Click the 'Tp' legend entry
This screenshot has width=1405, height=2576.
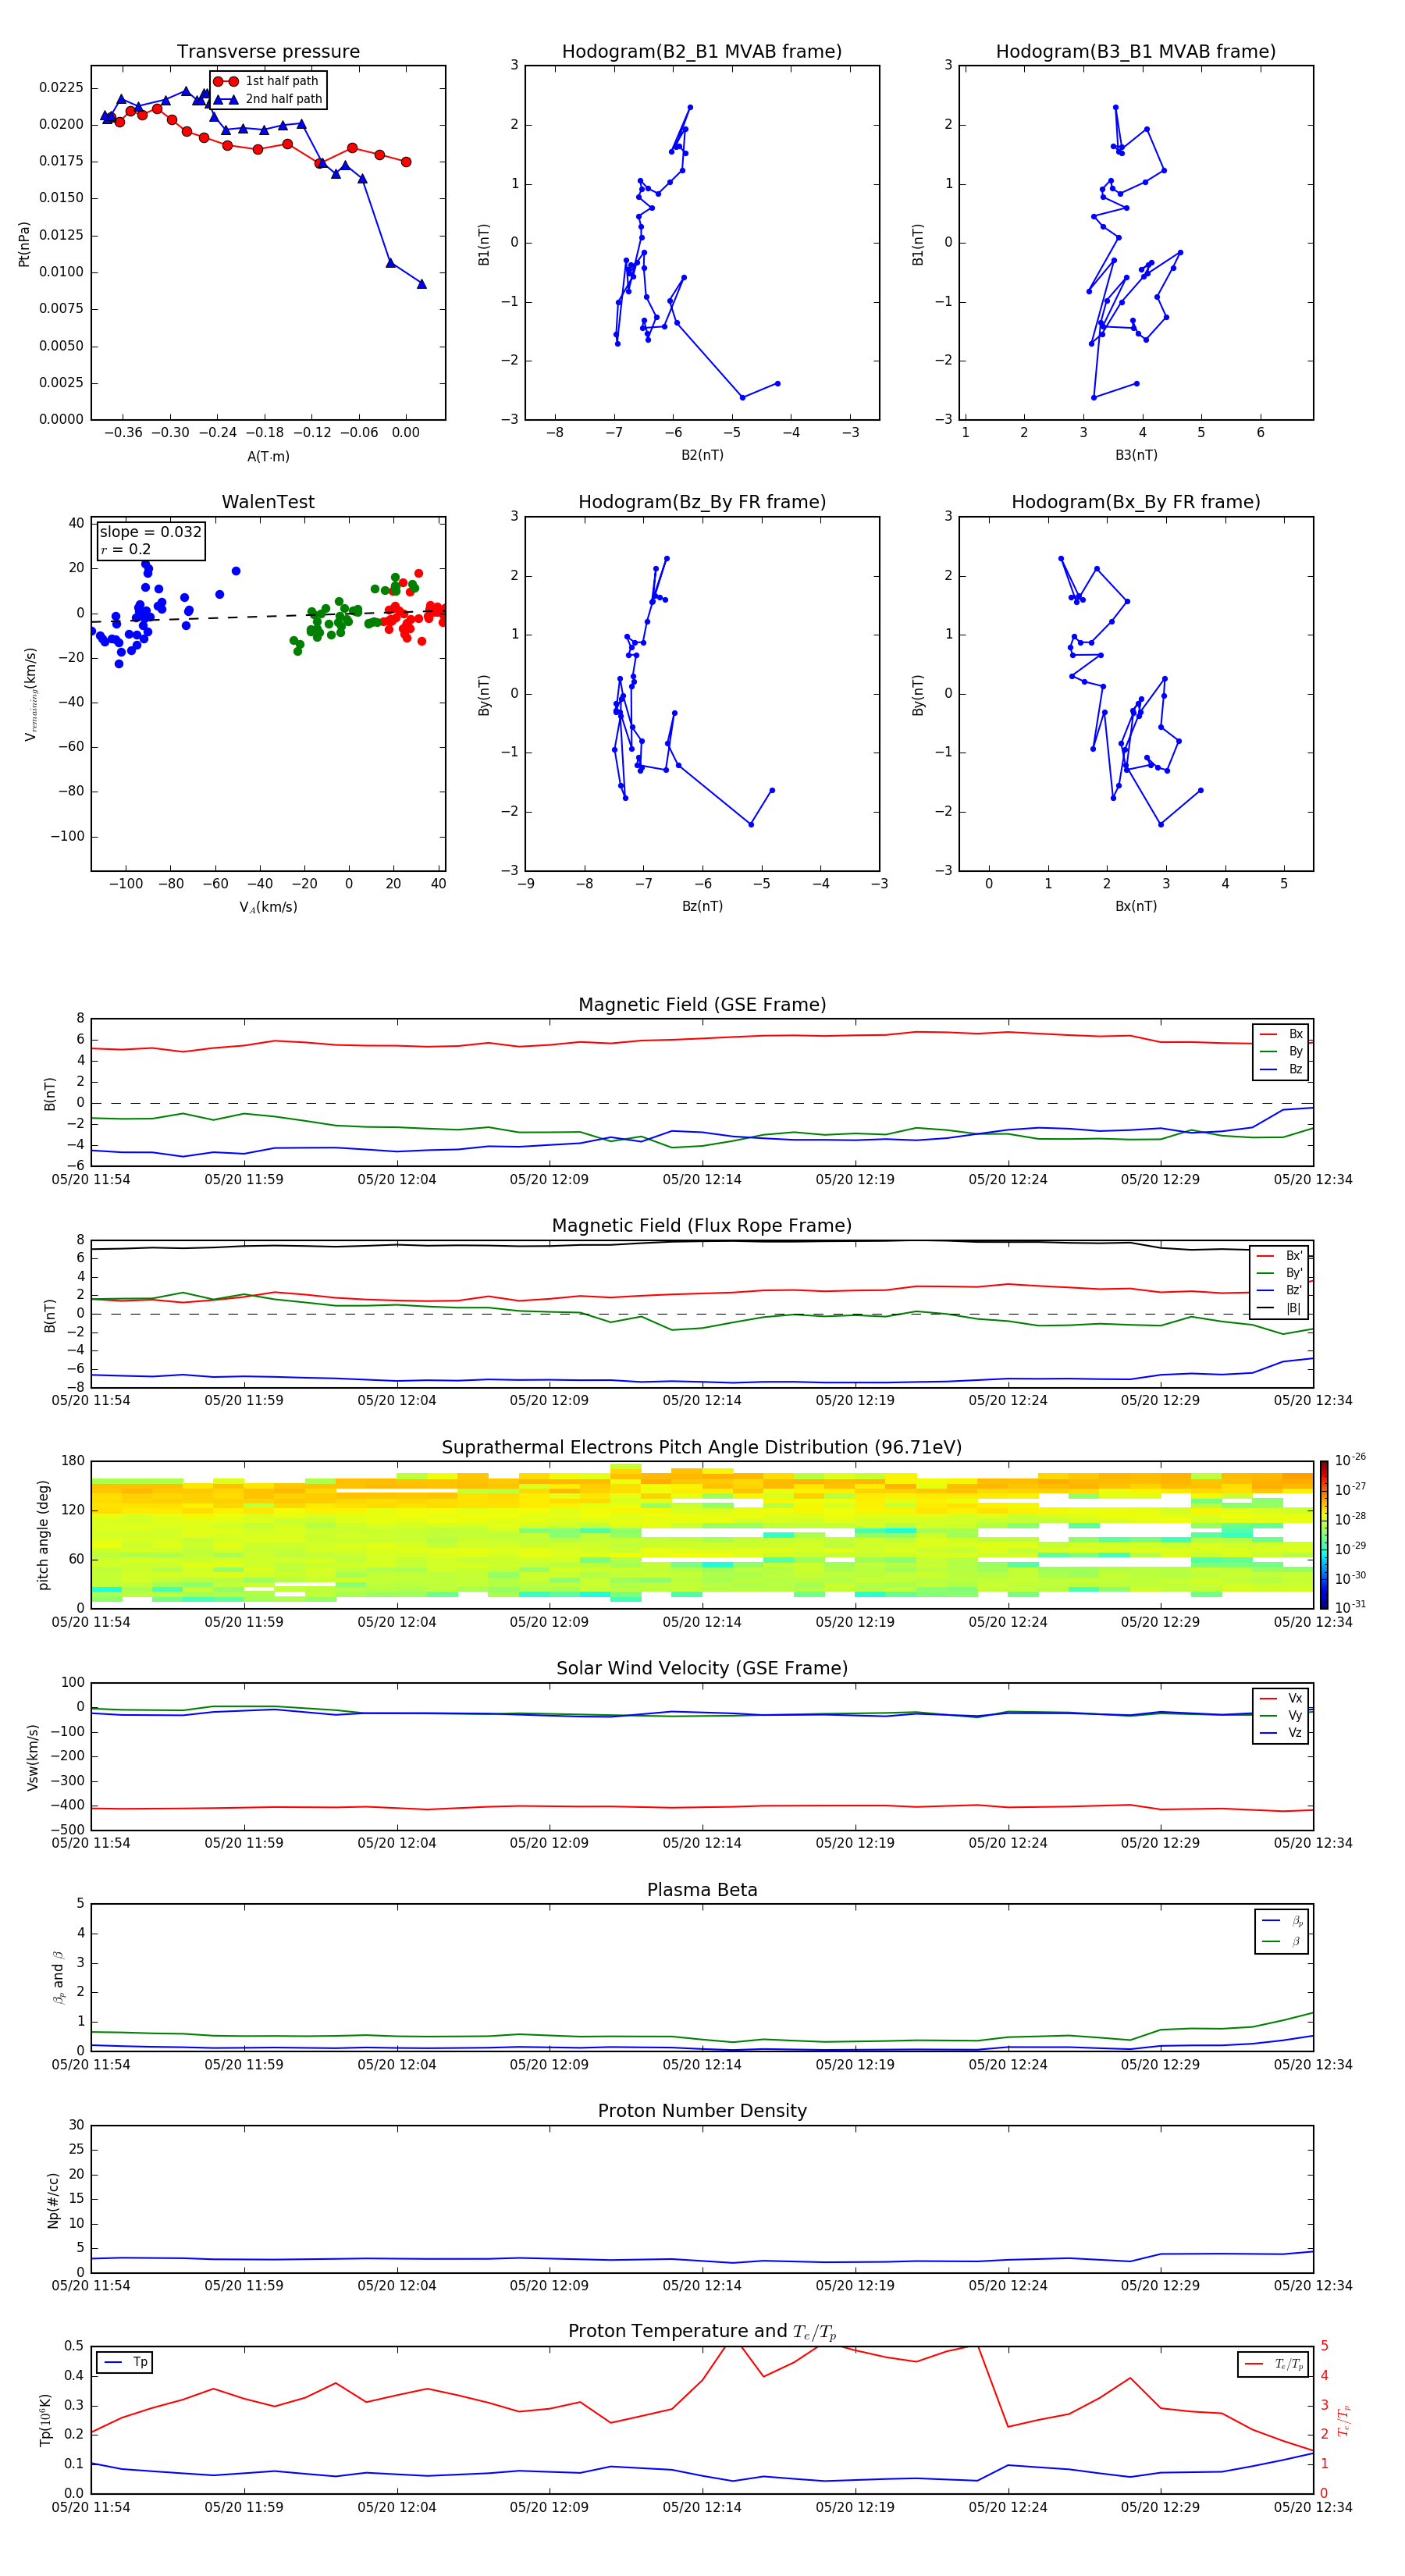[126, 2362]
